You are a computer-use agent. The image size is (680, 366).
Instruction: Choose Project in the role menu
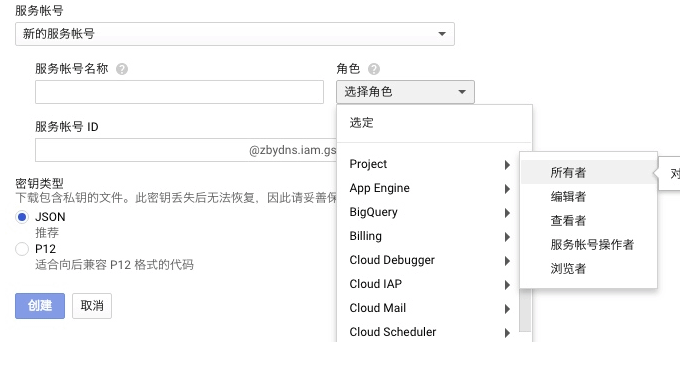pos(428,164)
